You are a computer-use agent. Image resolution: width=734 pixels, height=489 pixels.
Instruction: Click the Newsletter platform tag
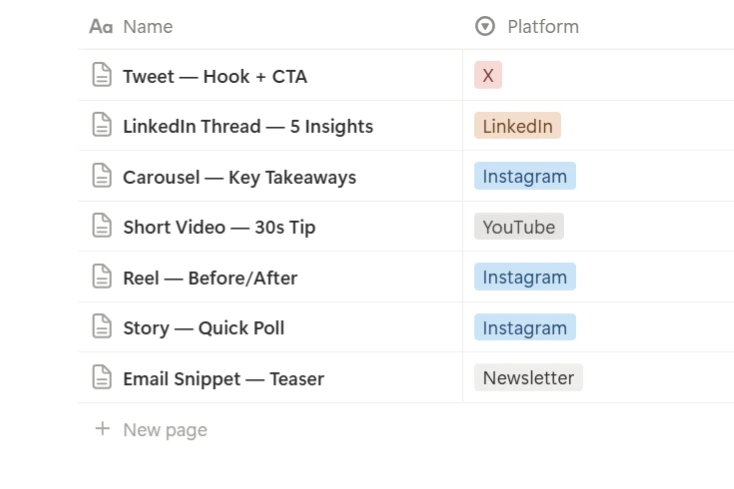tap(528, 378)
